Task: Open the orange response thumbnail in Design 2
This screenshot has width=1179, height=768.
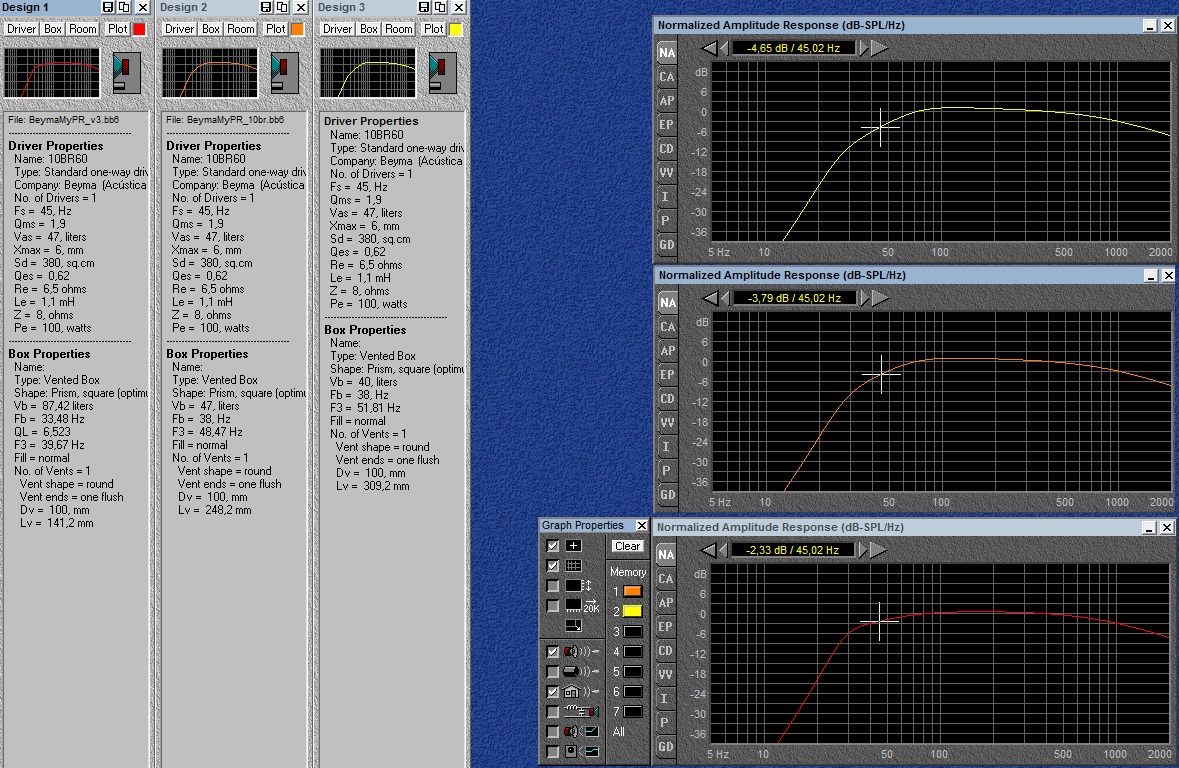Action: click(210, 73)
